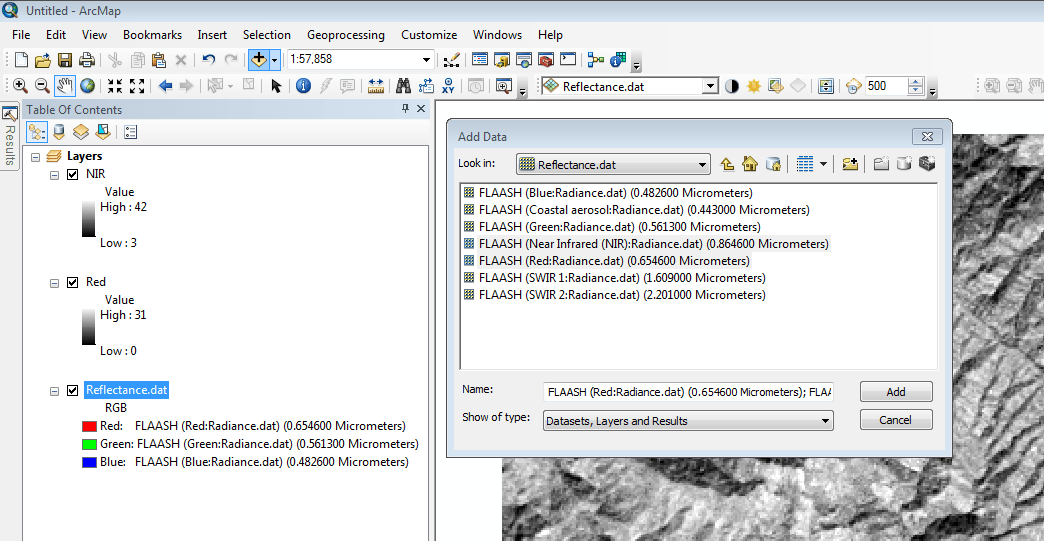Click the List By Source icon
1044x541 pixels.
tap(59, 132)
